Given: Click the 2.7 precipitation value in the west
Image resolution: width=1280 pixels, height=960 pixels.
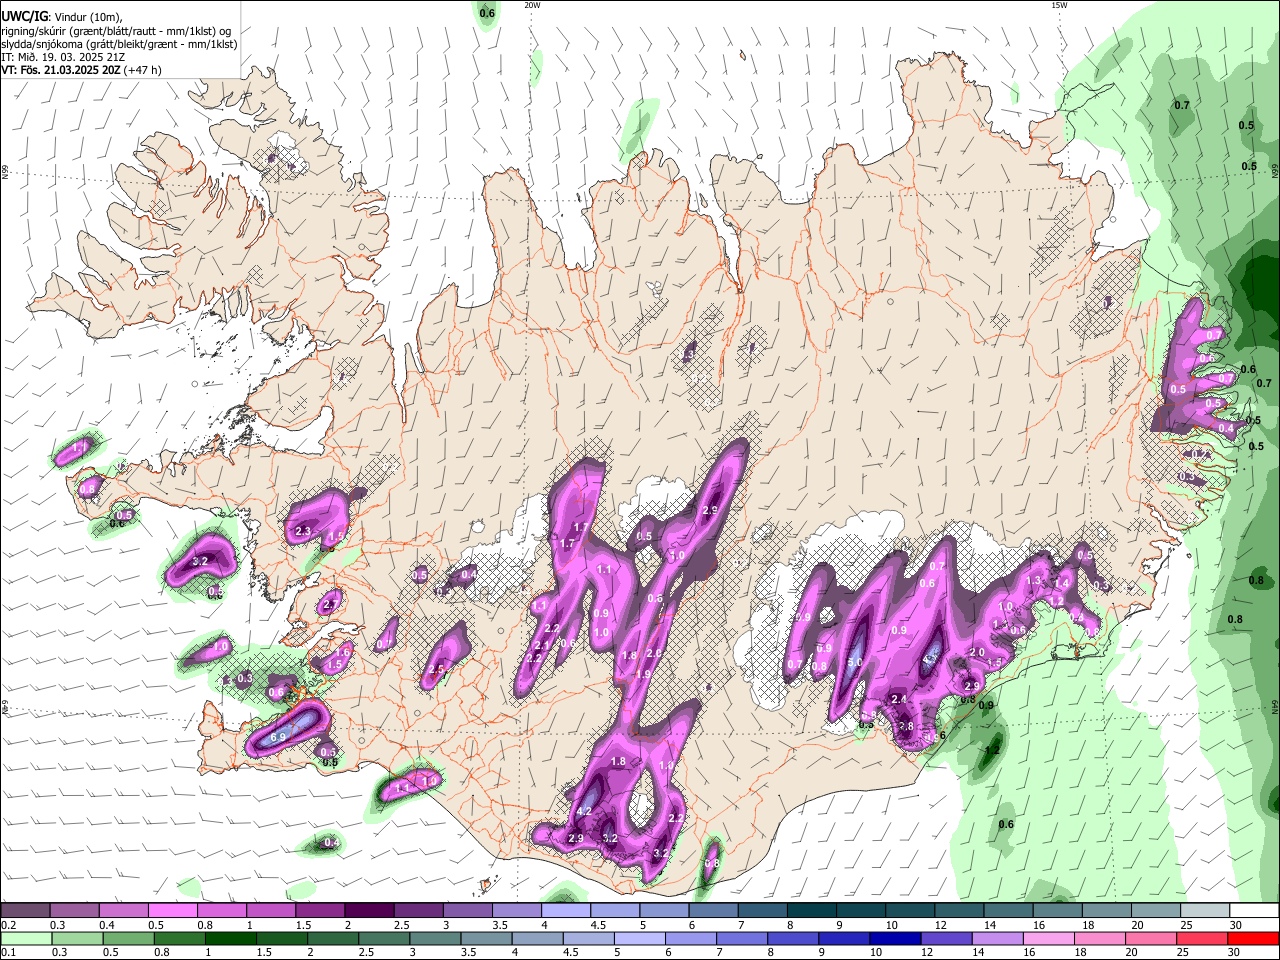Looking at the screenshot, I should click(330, 605).
